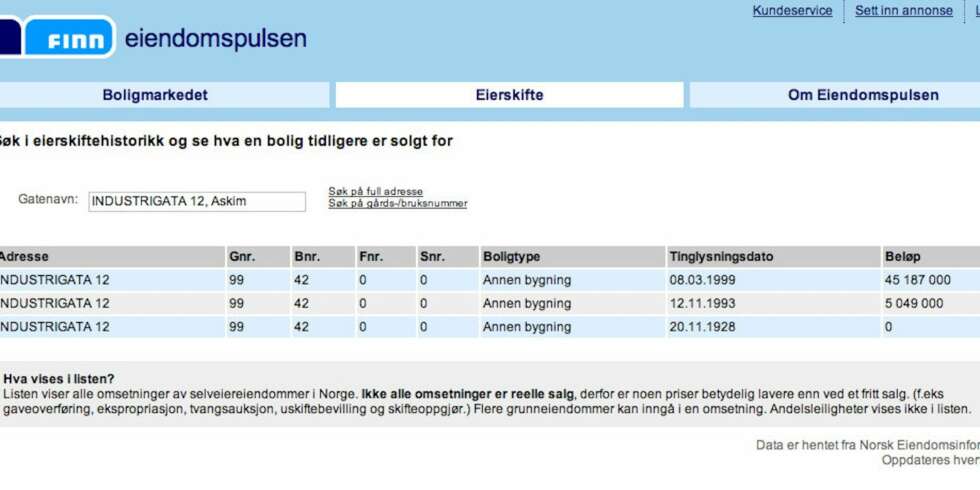
Task: Select the date 20.11.1928
Action: point(702,327)
